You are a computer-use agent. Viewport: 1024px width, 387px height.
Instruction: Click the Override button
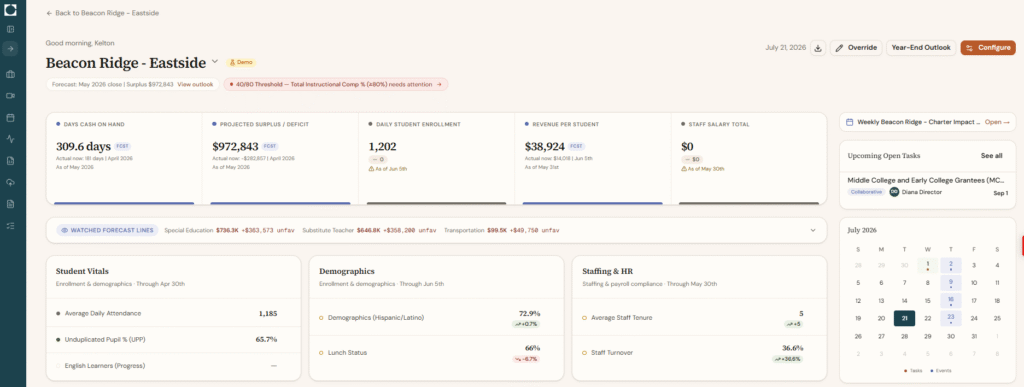click(856, 48)
